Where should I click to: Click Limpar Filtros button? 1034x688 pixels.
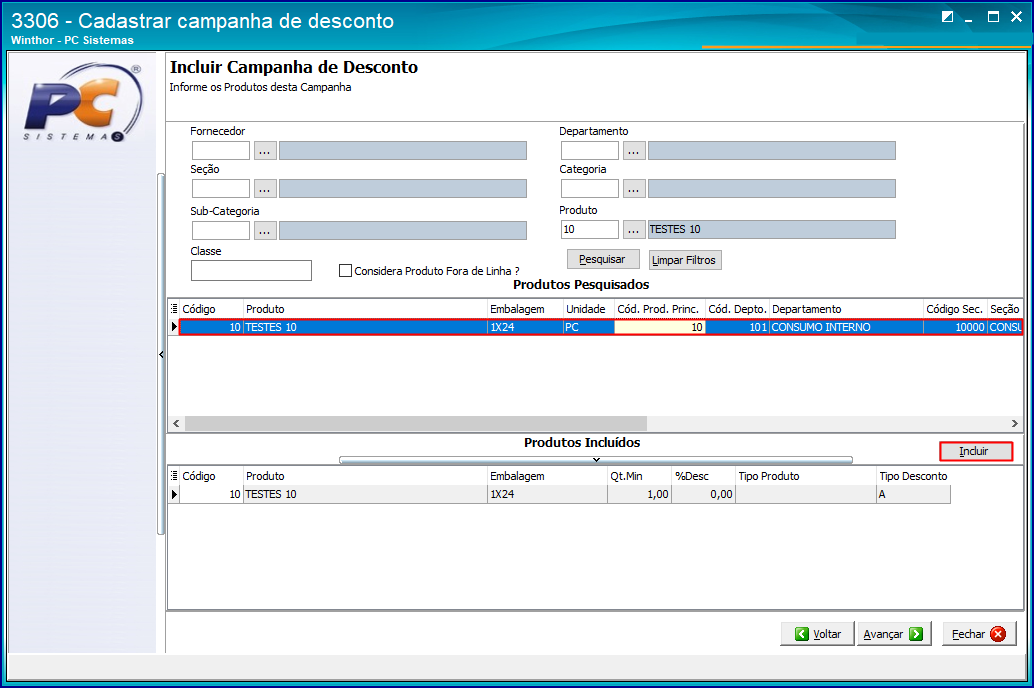coord(684,260)
